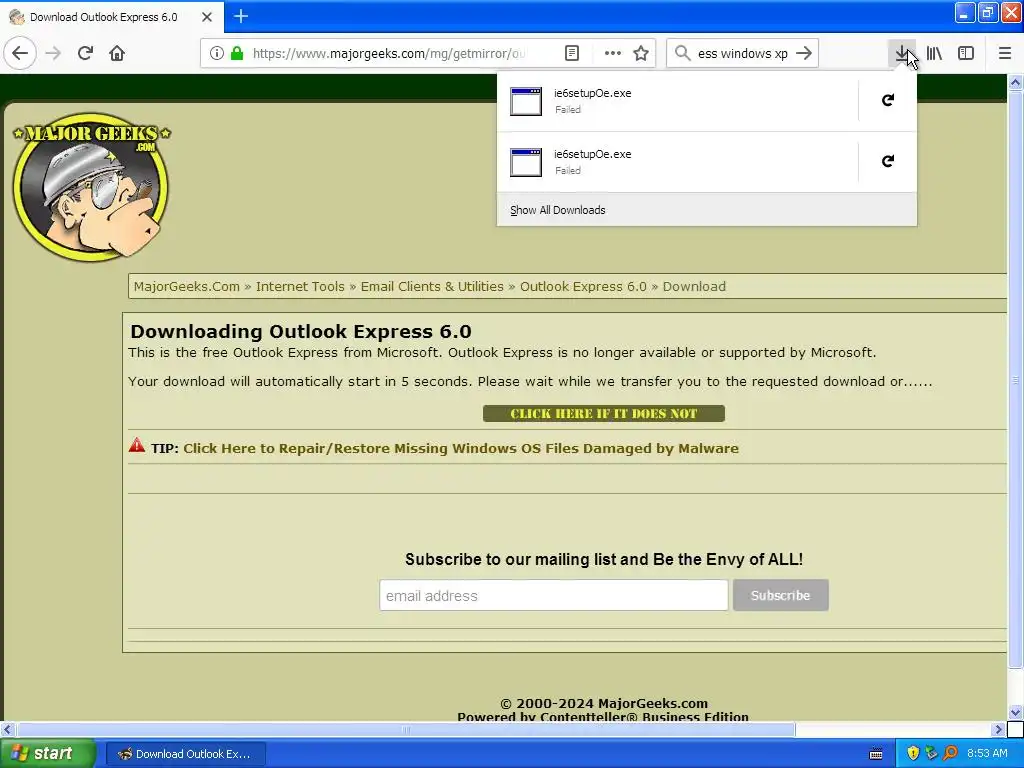Retry the second failed ie6setupOe.exe download
Viewport: 1024px width, 768px height.
(888, 161)
